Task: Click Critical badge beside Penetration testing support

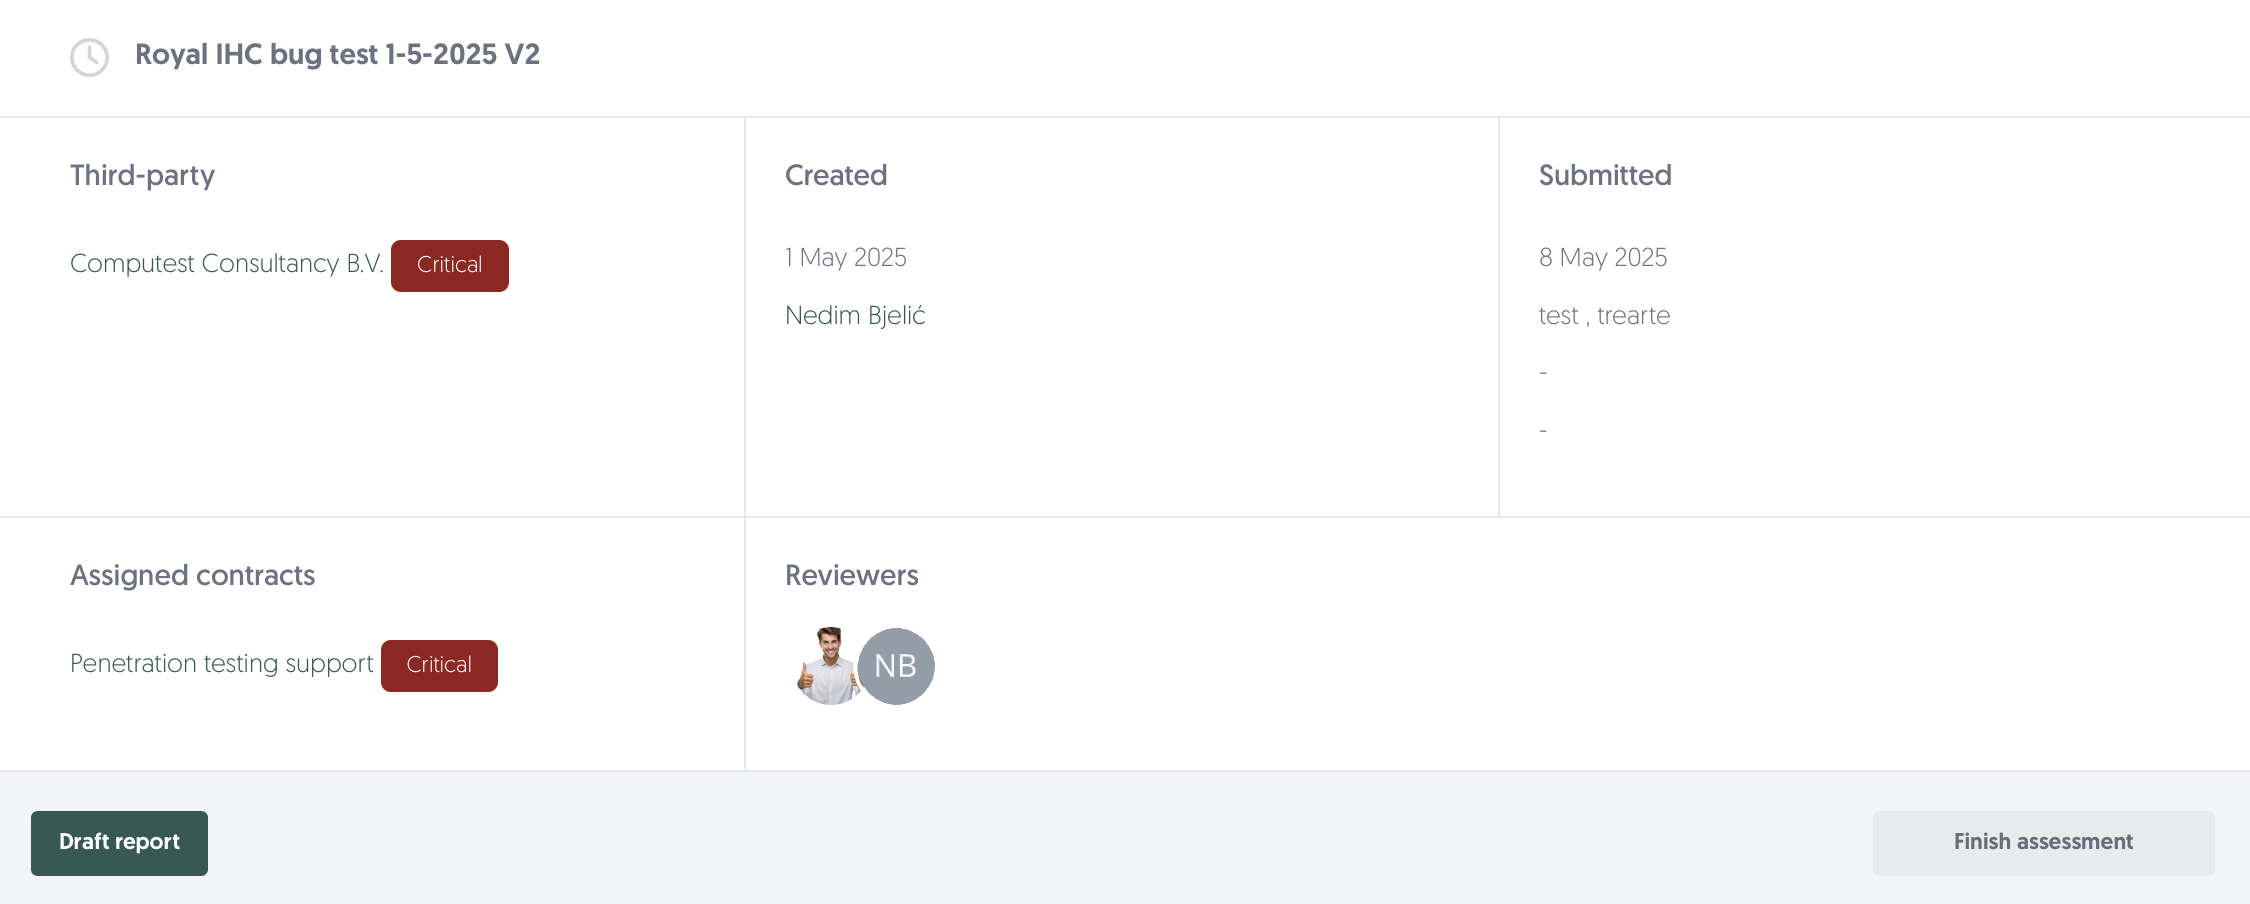Action: (x=439, y=665)
